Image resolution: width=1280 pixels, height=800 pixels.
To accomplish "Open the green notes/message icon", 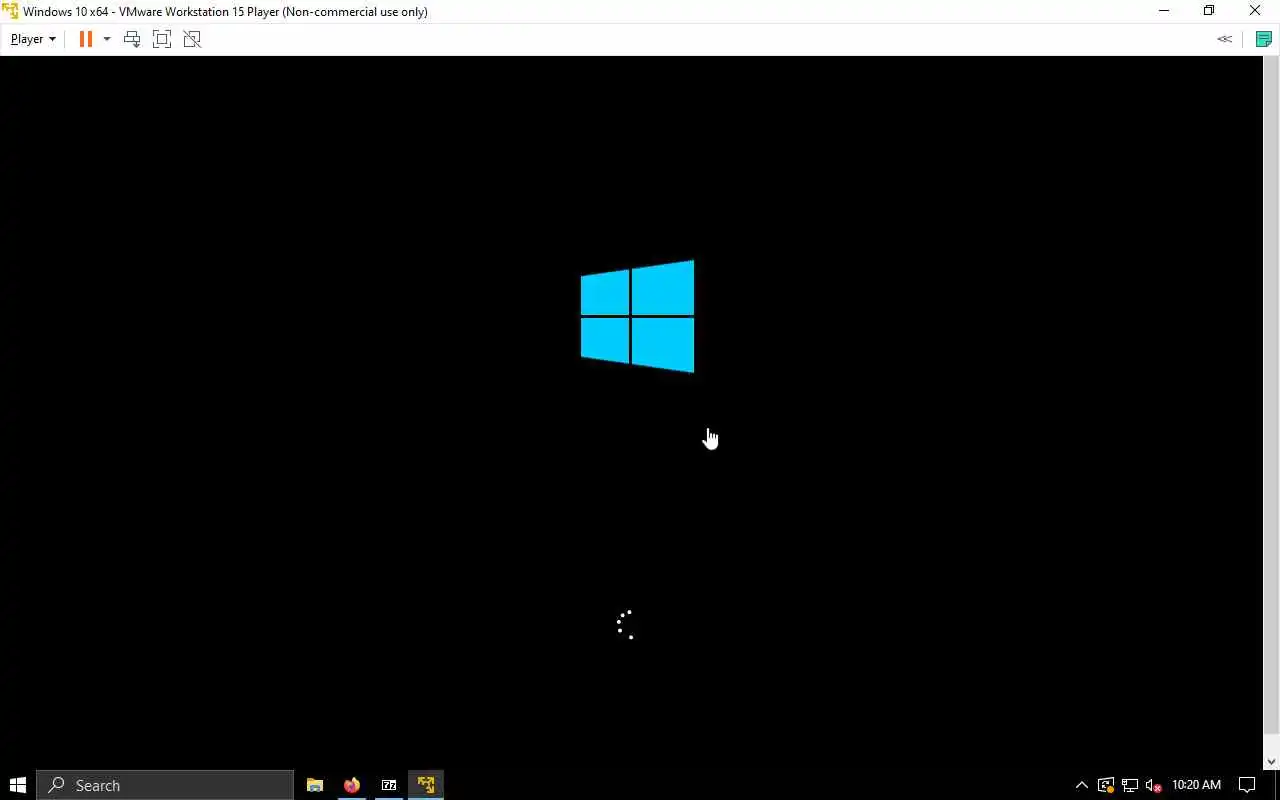I will 1263,39.
